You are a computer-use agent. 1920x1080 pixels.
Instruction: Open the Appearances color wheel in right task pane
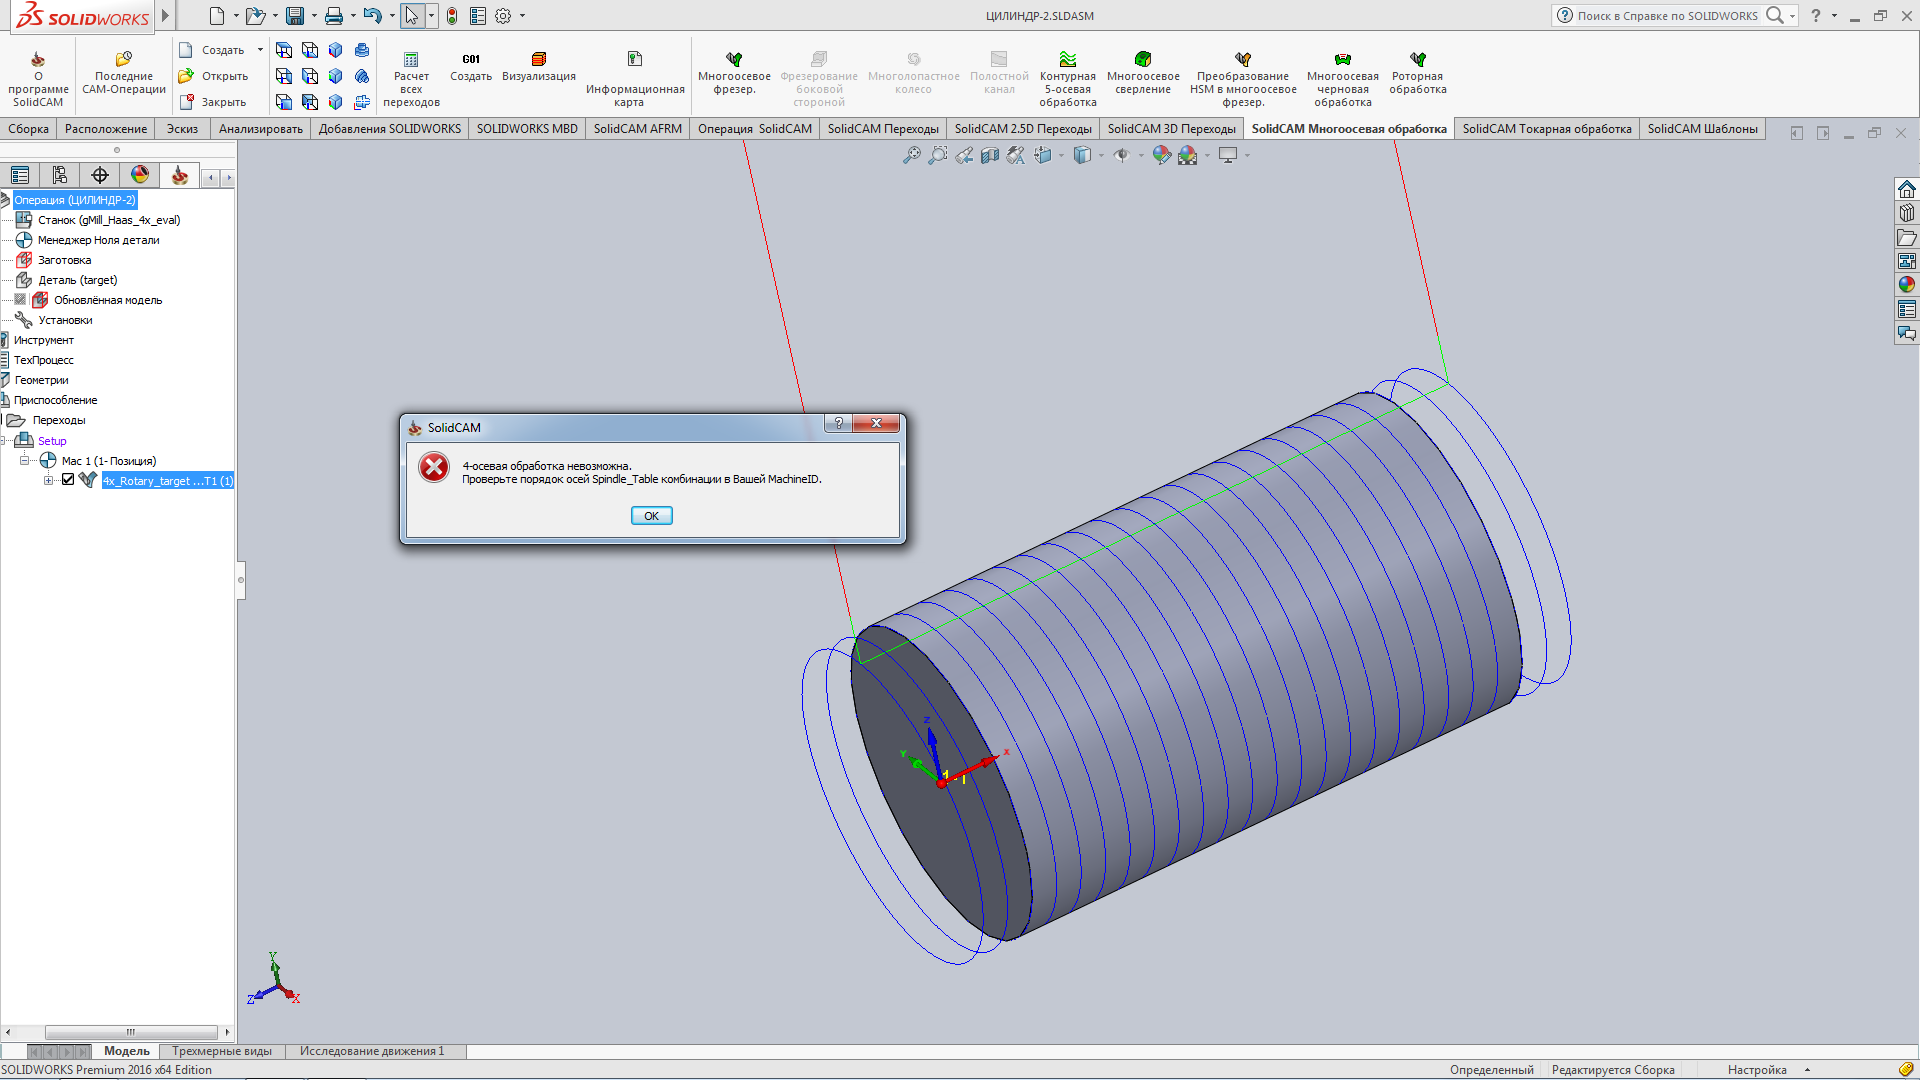point(1906,285)
